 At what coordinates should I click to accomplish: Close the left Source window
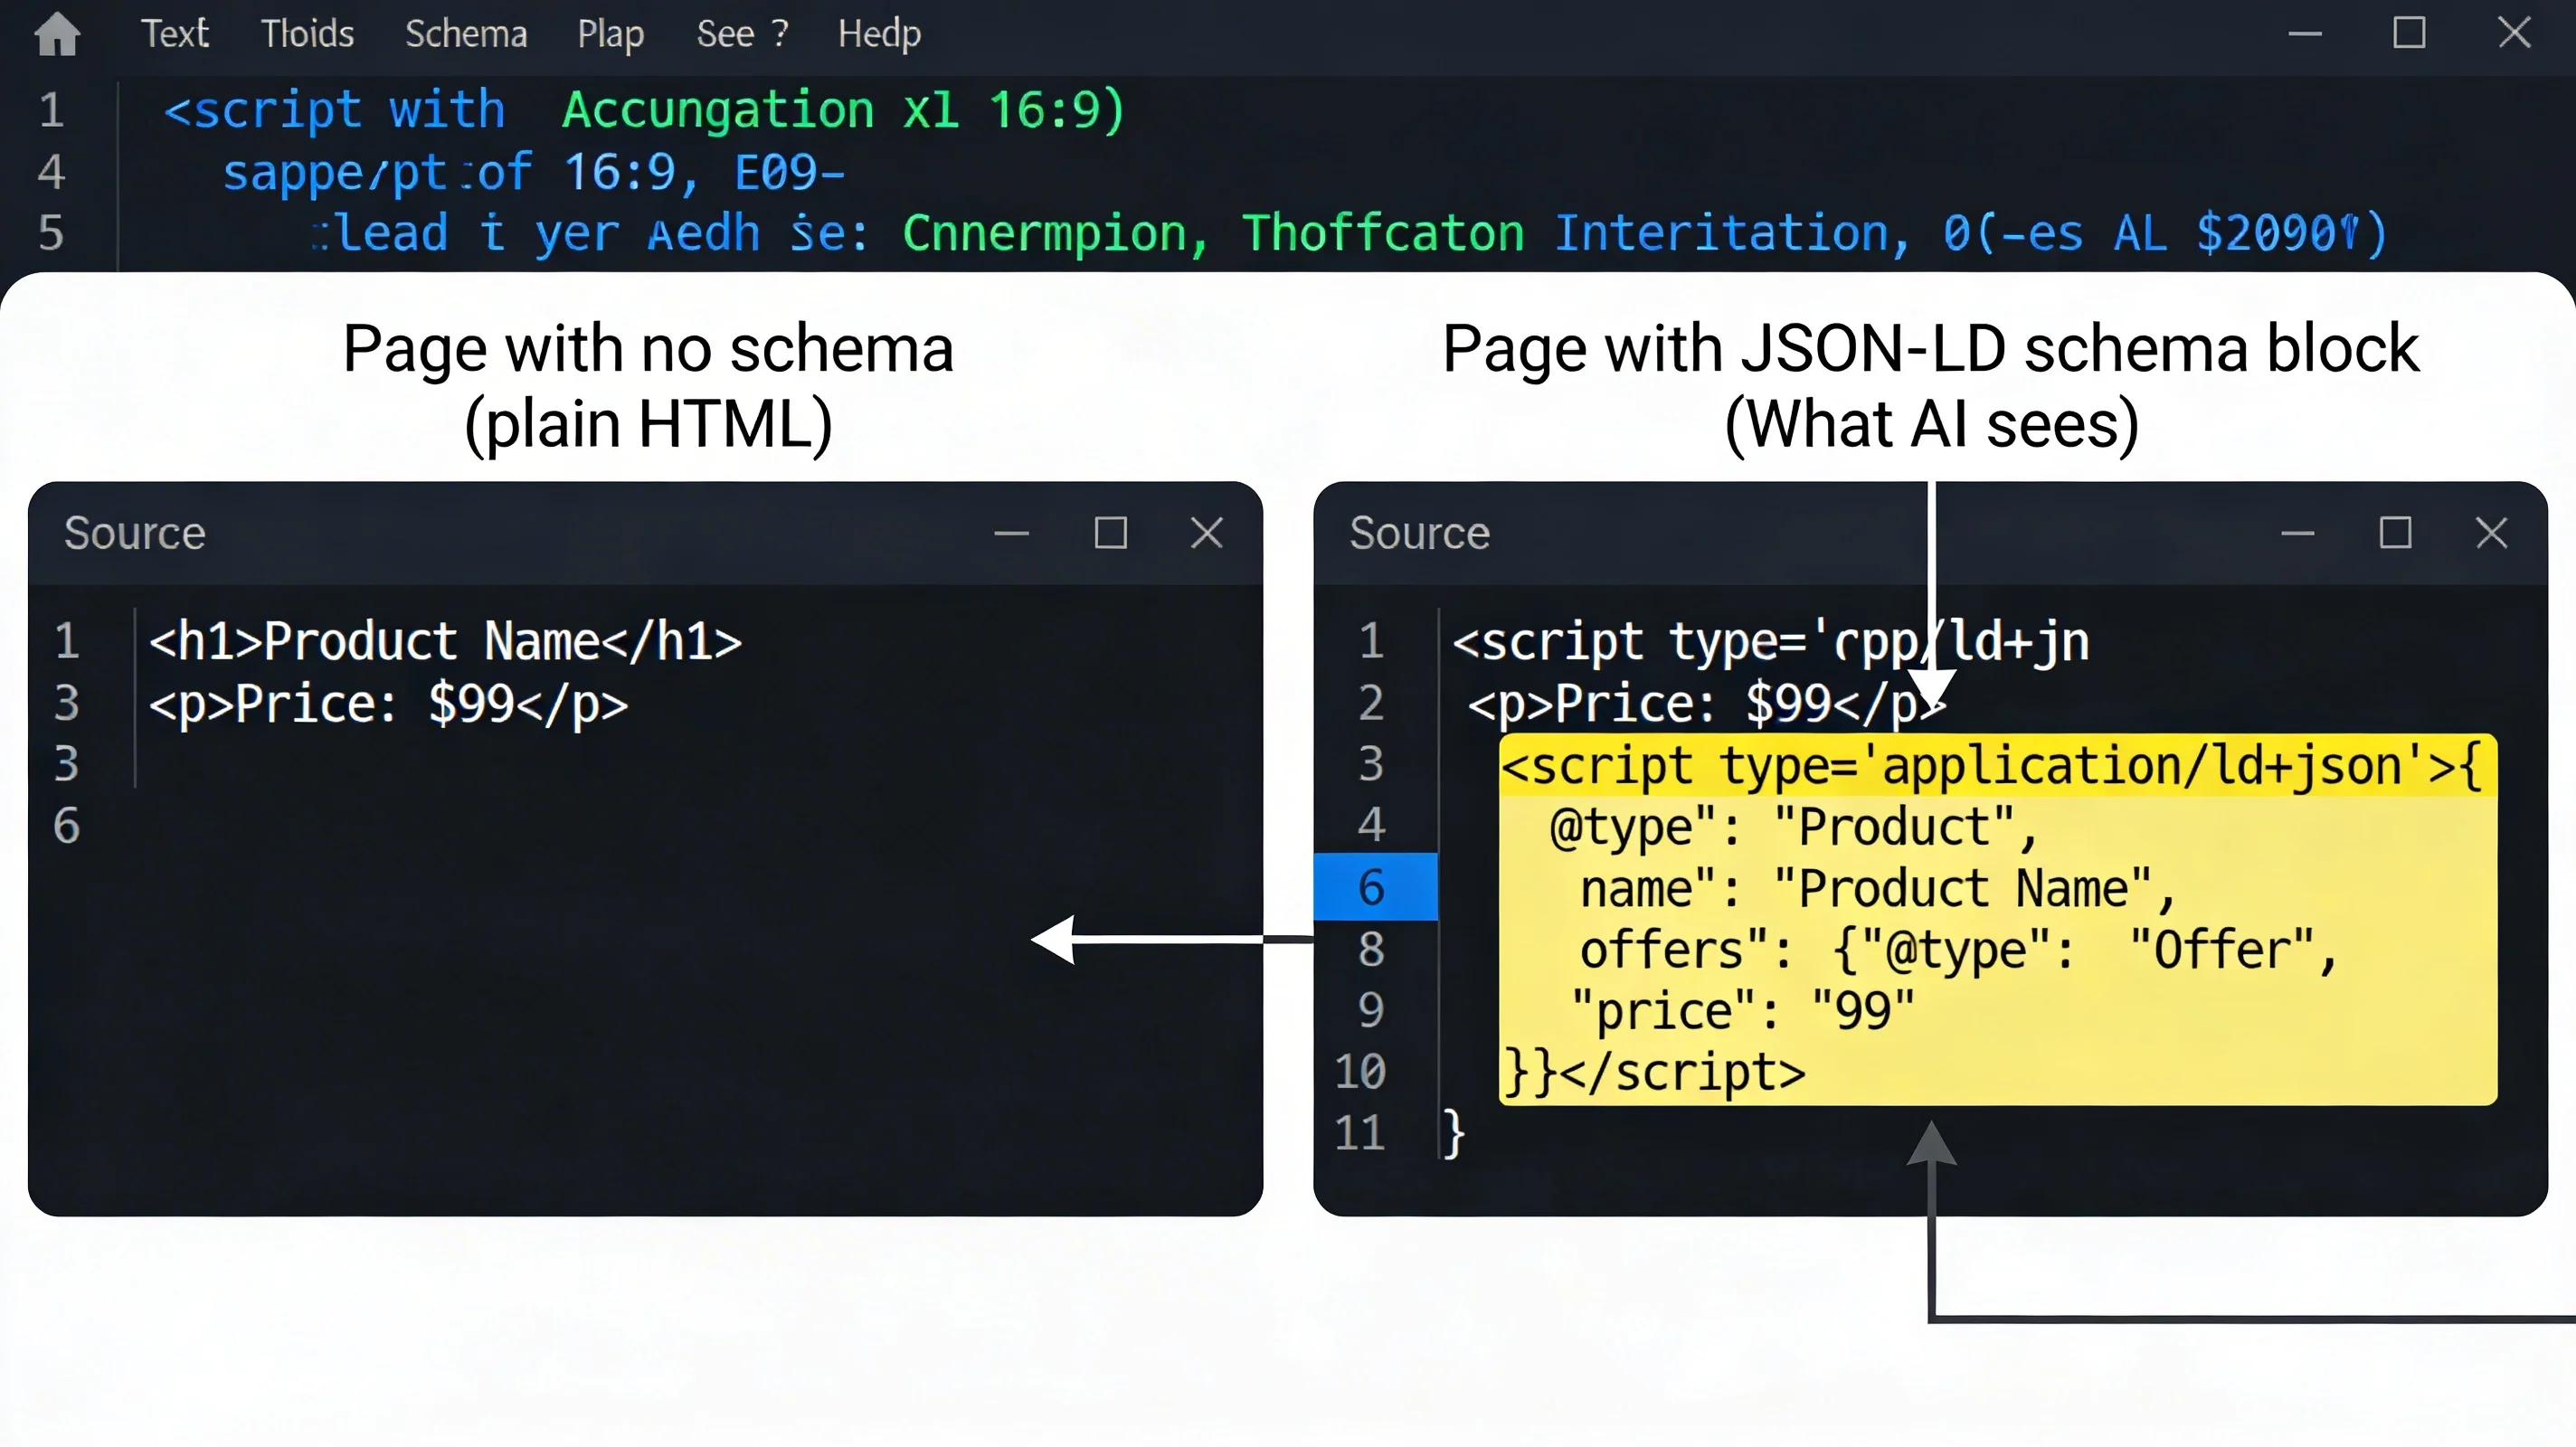[1207, 533]
